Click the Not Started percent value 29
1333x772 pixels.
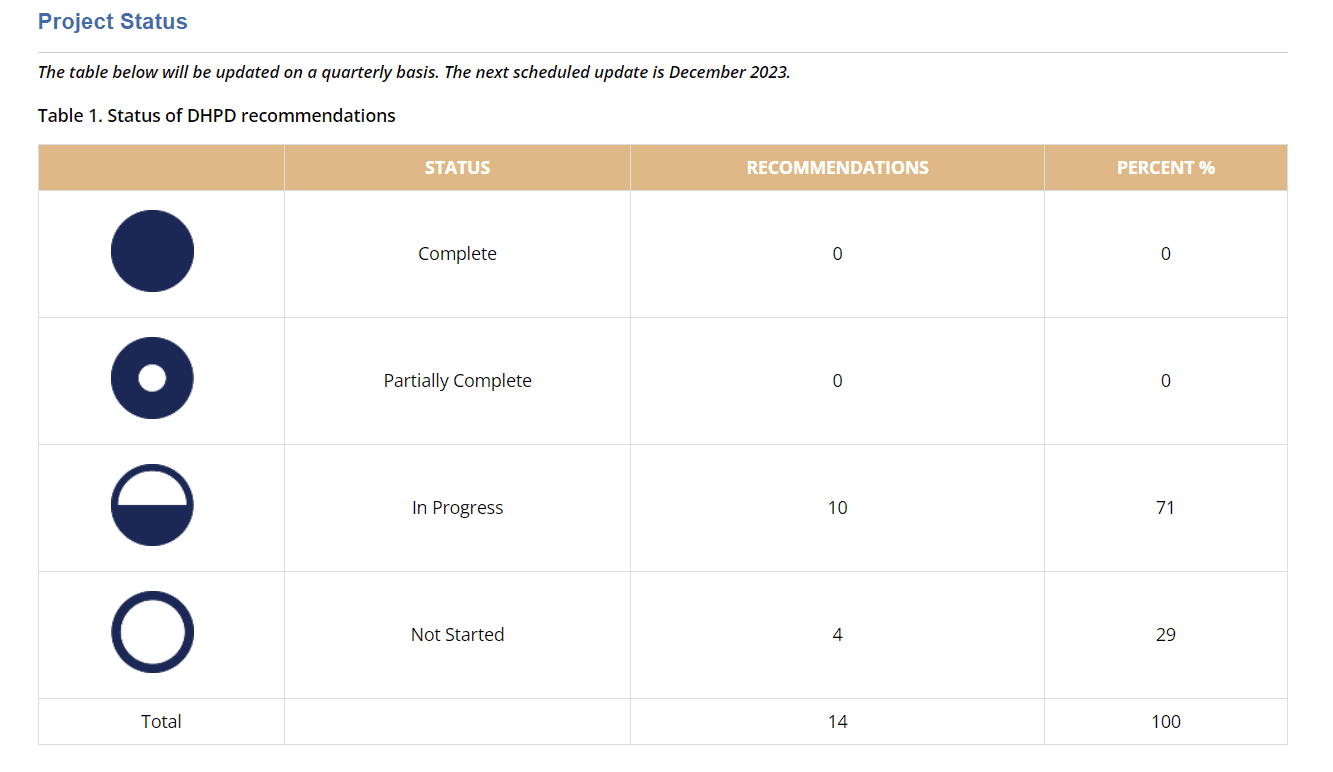[1165, 635]
